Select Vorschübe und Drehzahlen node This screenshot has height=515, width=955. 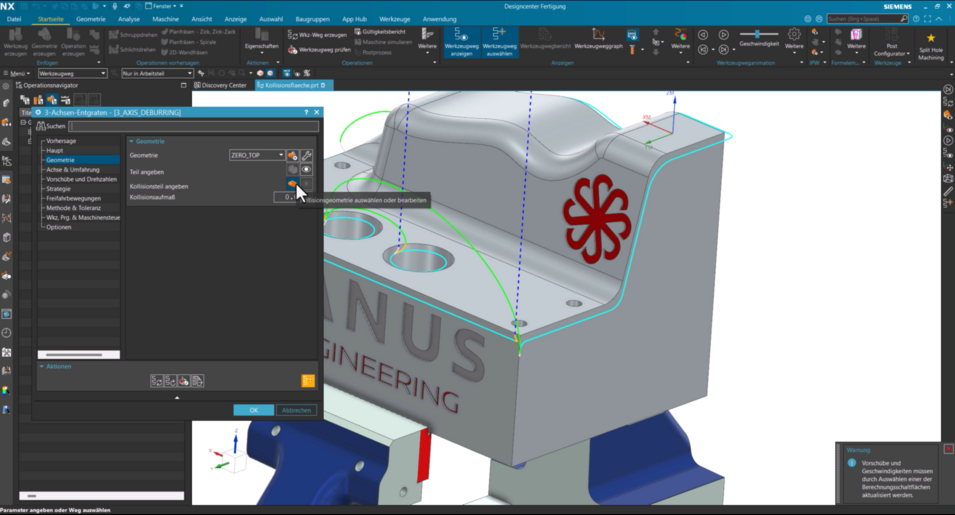click(82, 180)
